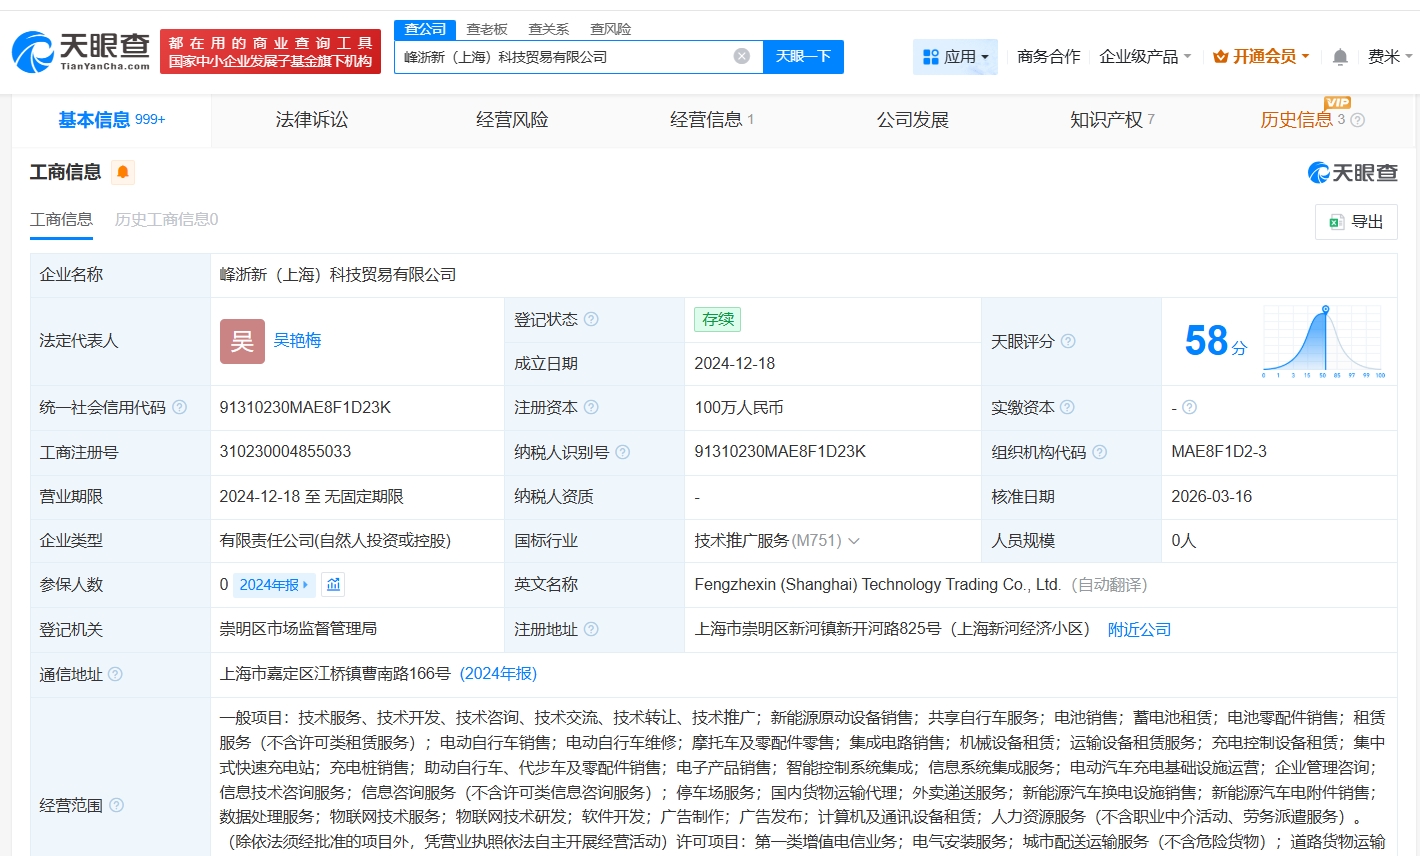Open the notification bell in header
The width and height of the screenshot is (1420, 856).
click(1340, 57)
